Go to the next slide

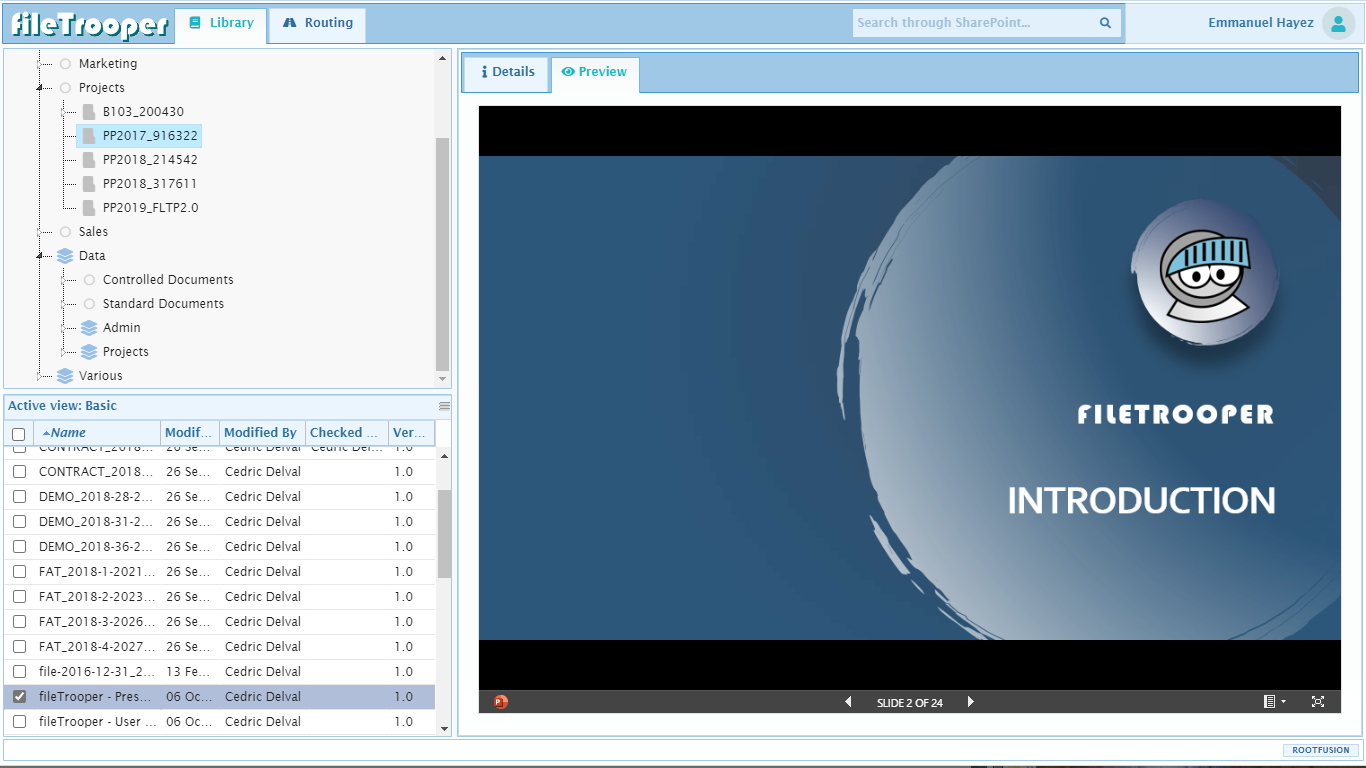point(970,702)
